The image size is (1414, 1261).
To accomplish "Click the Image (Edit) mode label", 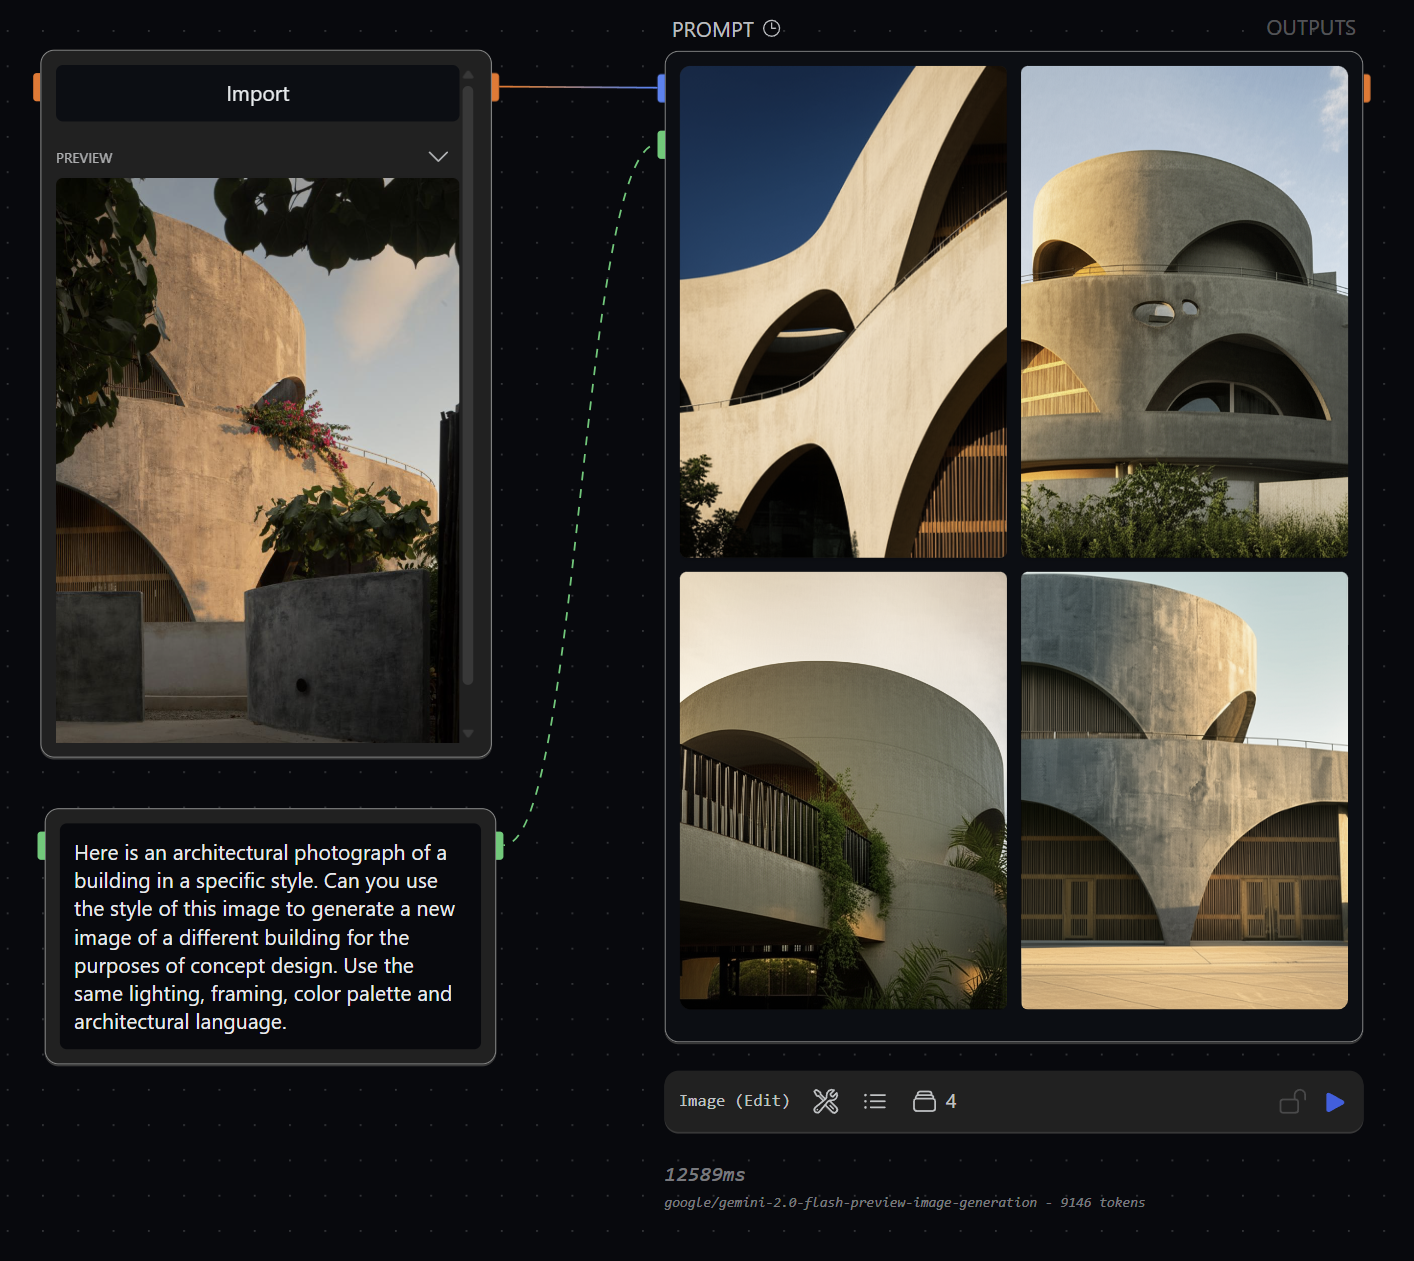I will click(734, 1101).
